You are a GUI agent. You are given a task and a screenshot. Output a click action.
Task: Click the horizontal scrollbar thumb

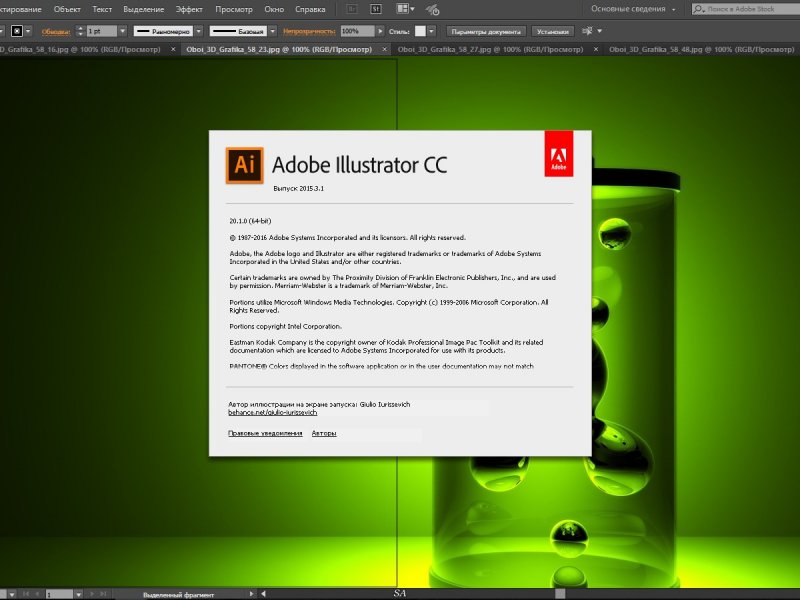(560, 594)
